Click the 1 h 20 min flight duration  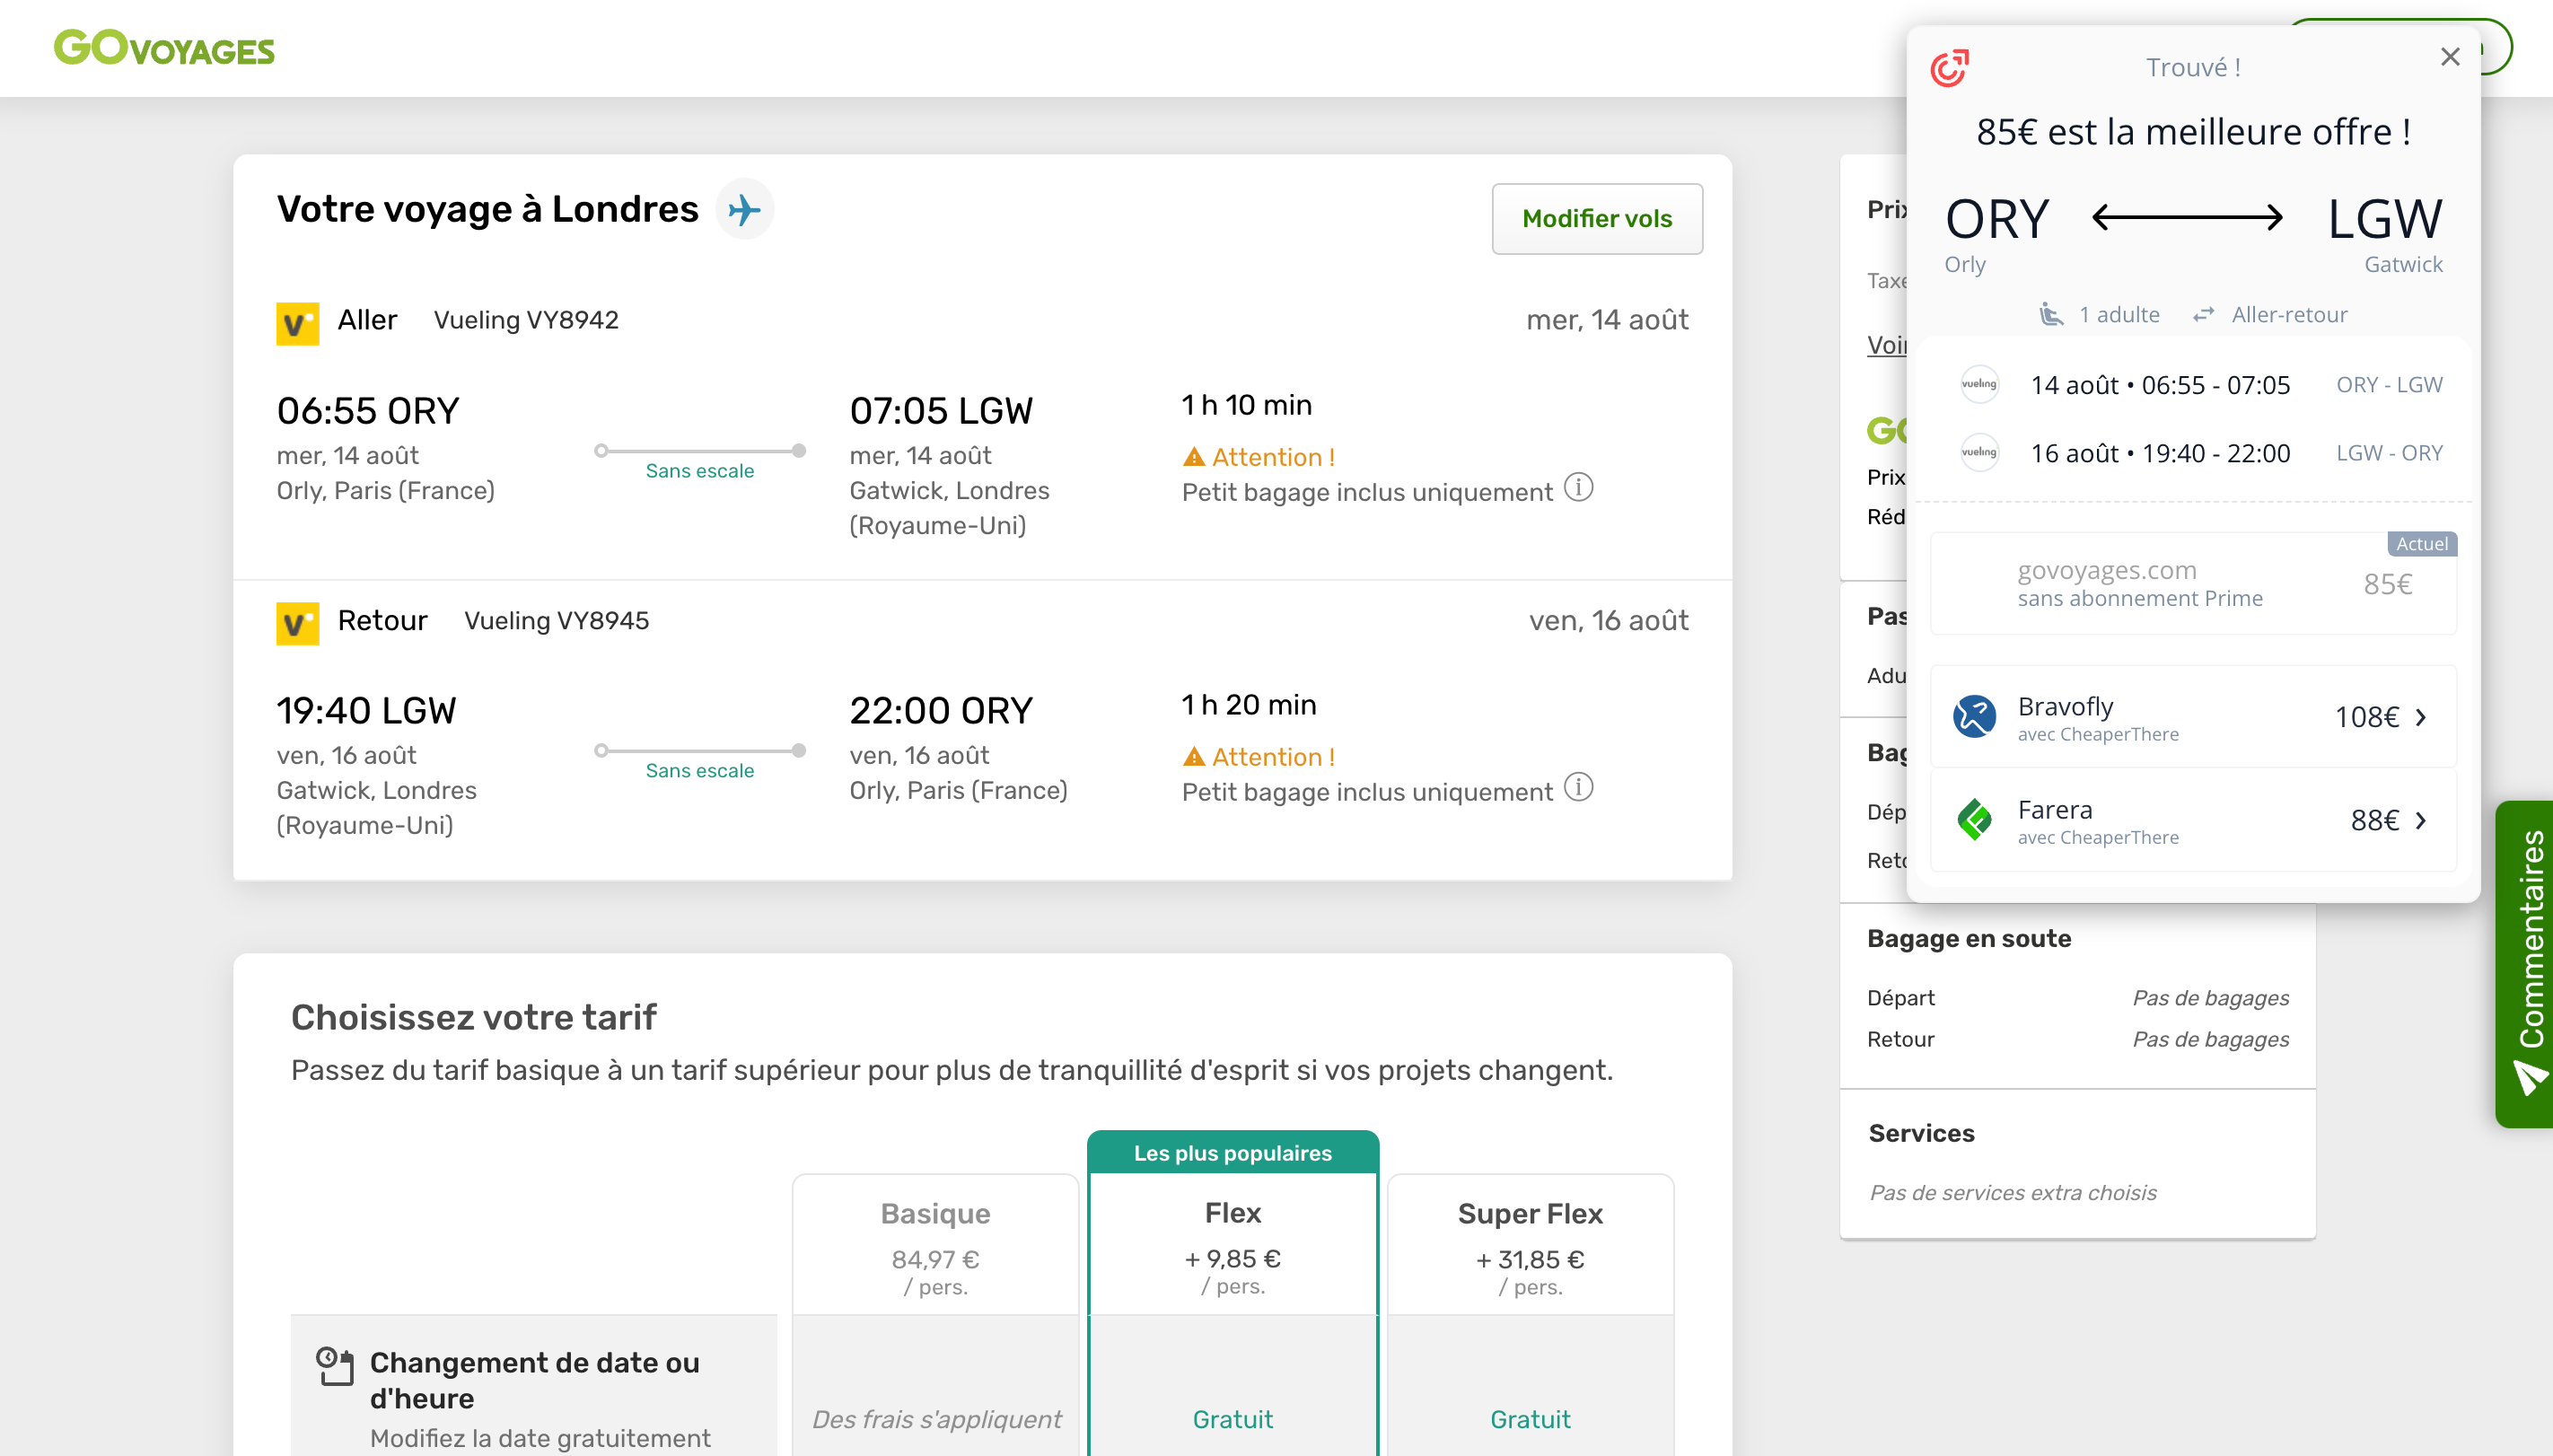coord(1249,705)
